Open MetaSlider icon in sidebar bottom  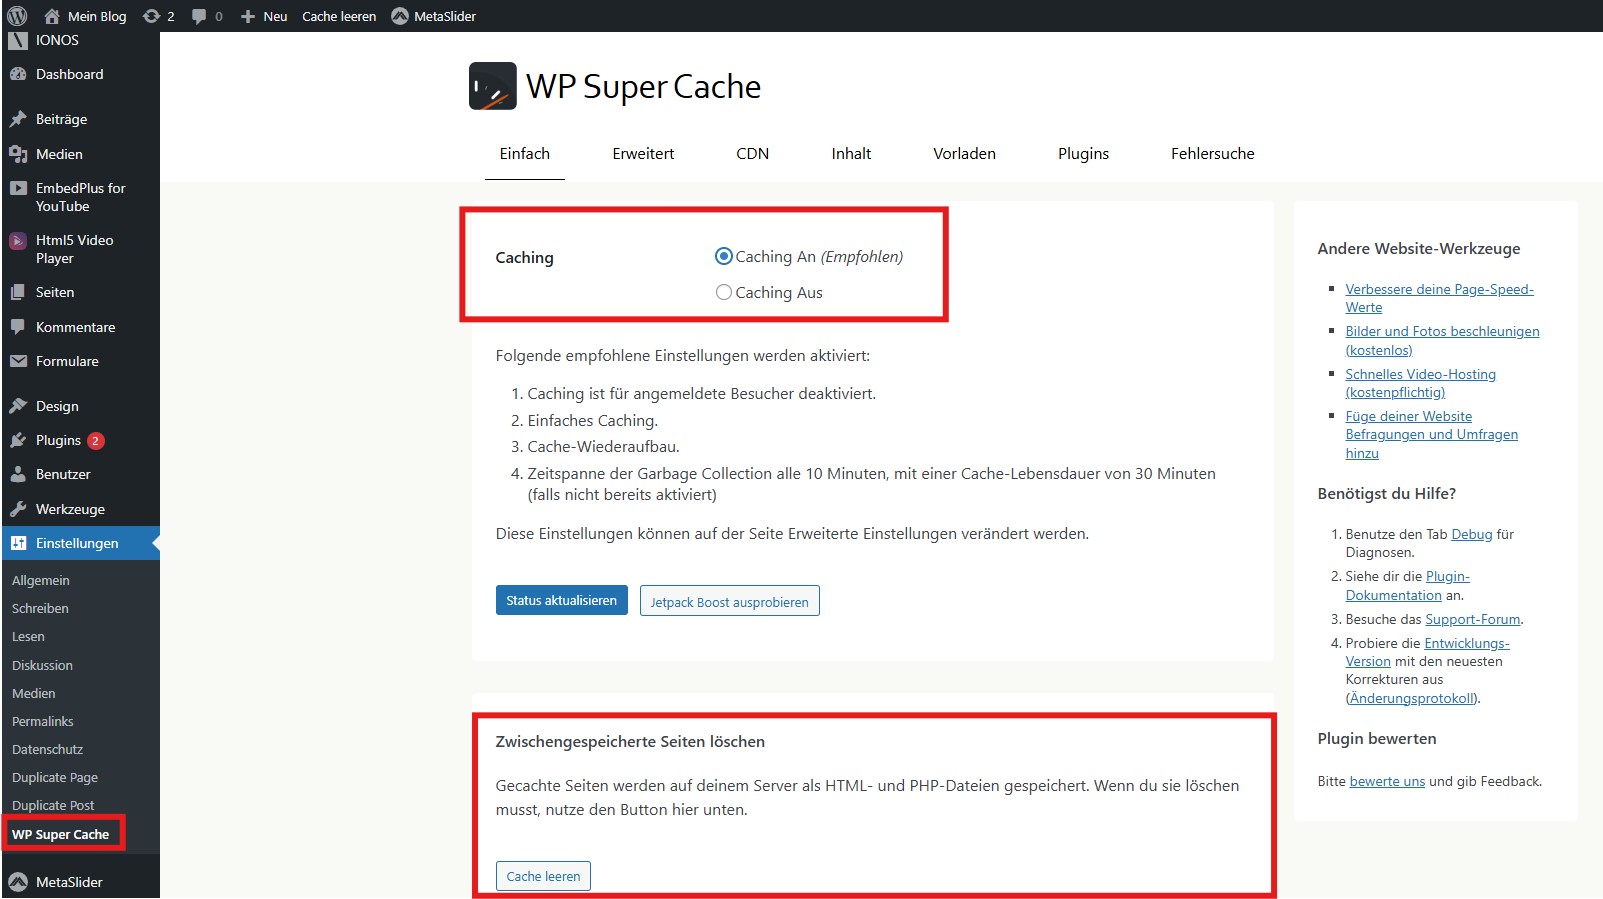18,882
